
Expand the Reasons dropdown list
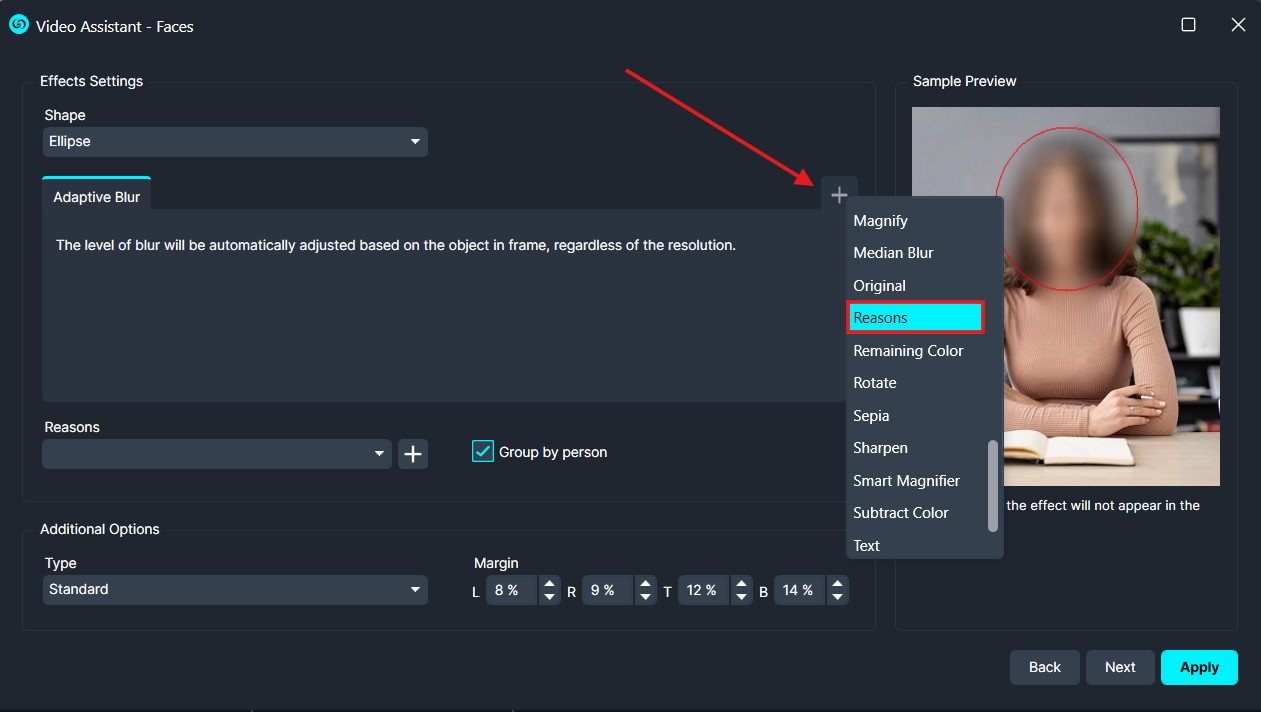pos(217,454)
